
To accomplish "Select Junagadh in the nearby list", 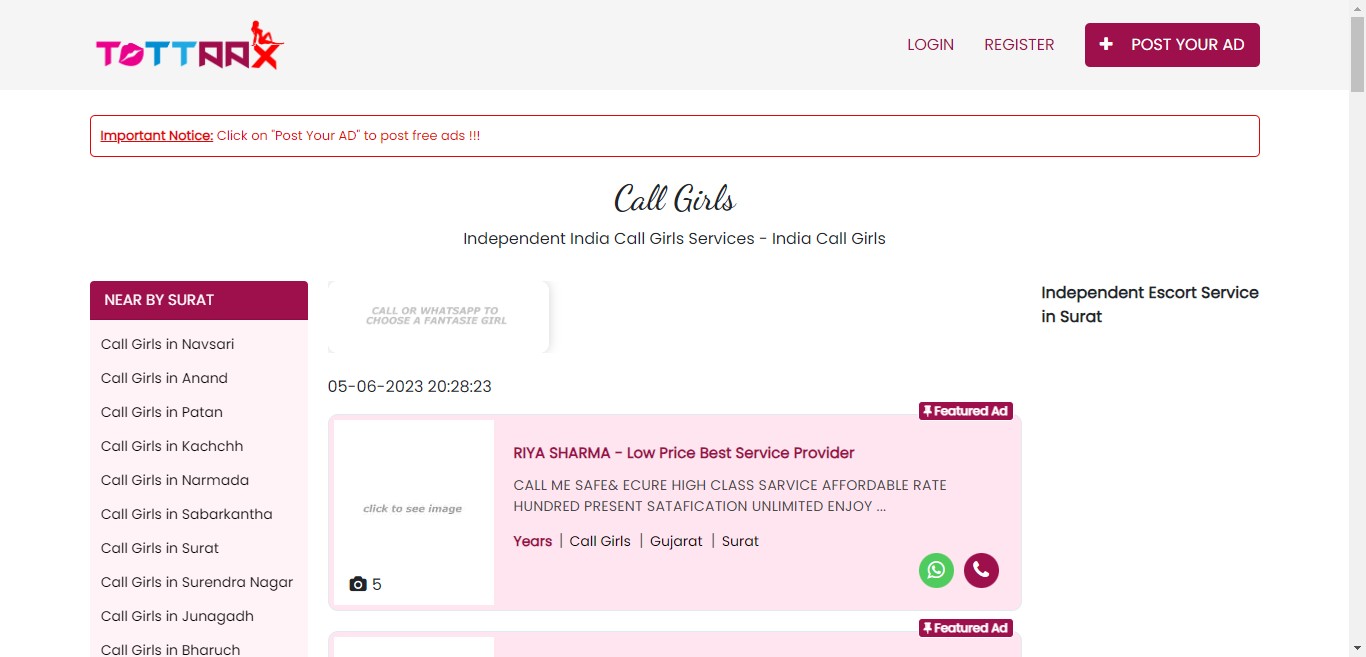I will tap(177, 616).
